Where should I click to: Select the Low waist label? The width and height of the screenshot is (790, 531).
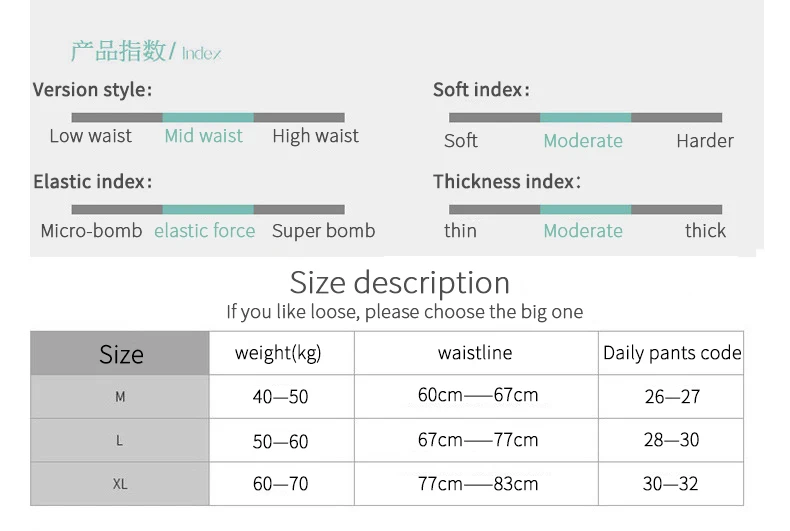coord(91,136)
